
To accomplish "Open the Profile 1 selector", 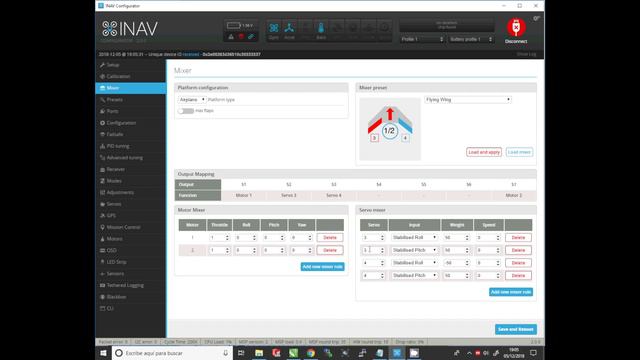I will tap(422, 39).
